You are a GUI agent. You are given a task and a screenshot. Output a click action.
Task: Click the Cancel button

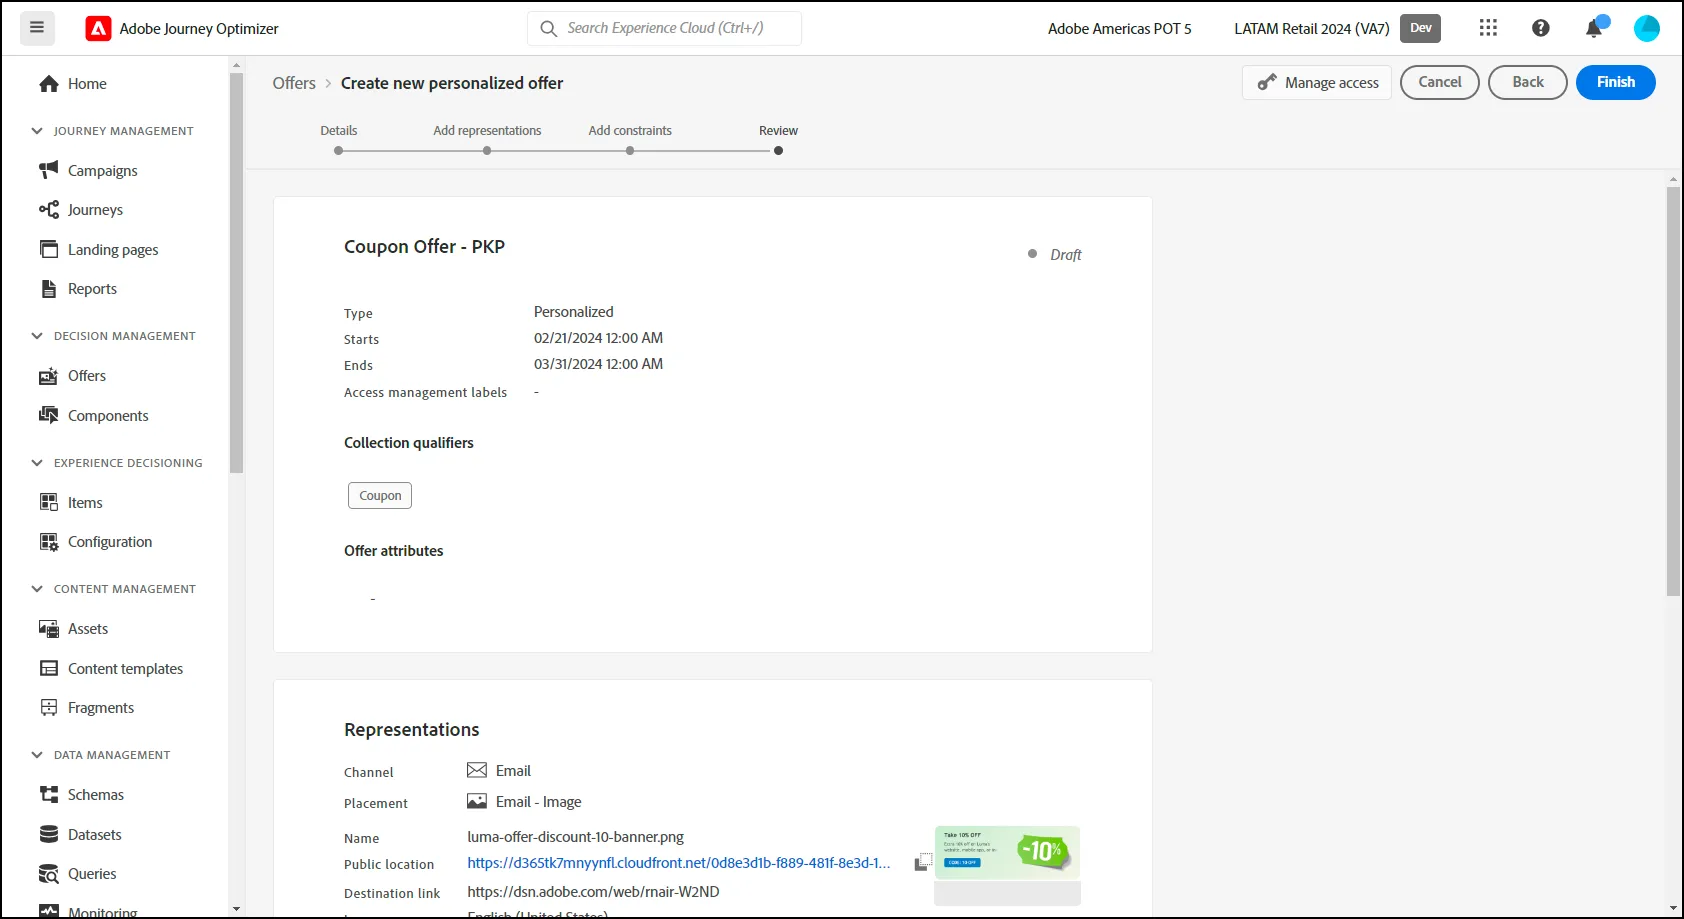(1439, 82)
